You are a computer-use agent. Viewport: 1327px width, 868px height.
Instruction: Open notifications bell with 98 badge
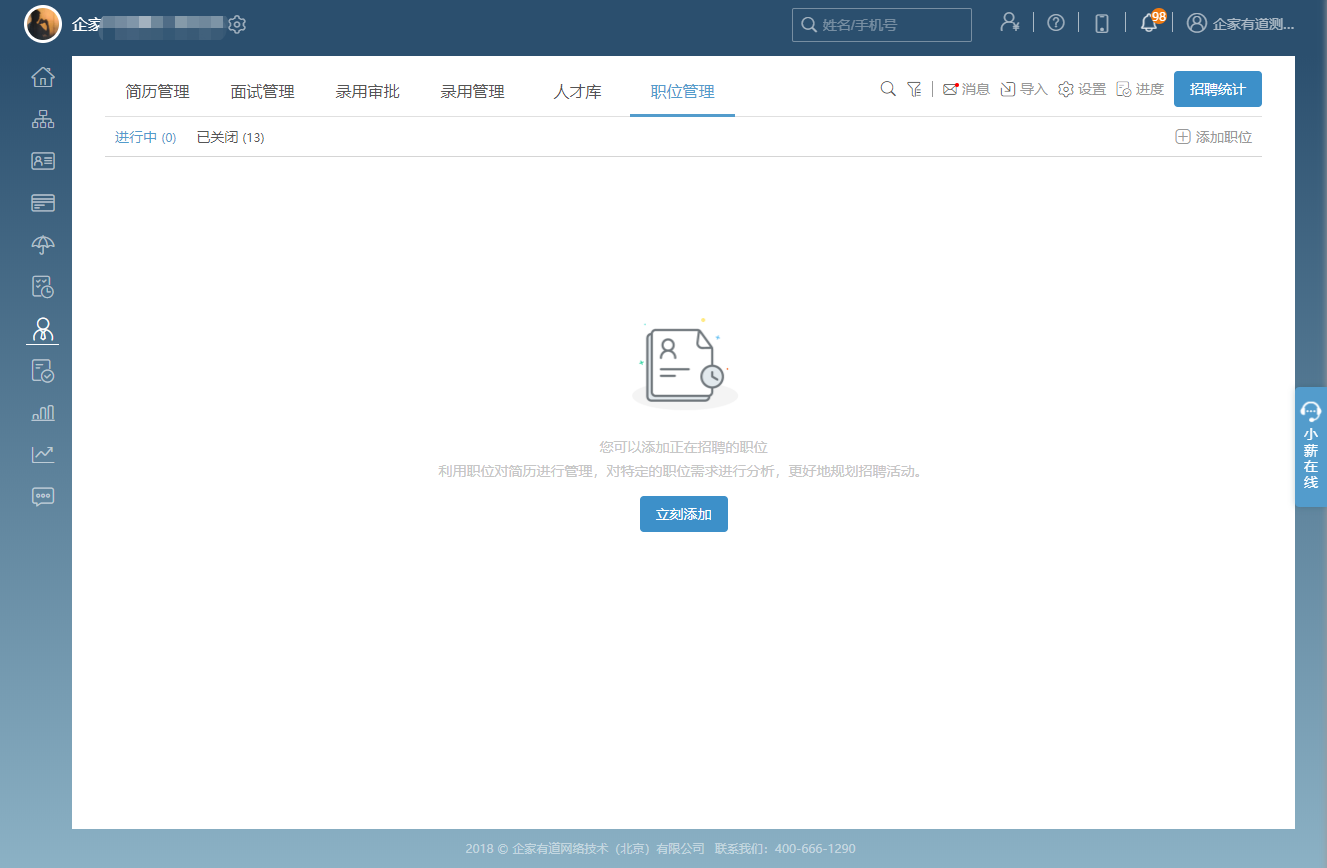click(x=1151, y=21)
